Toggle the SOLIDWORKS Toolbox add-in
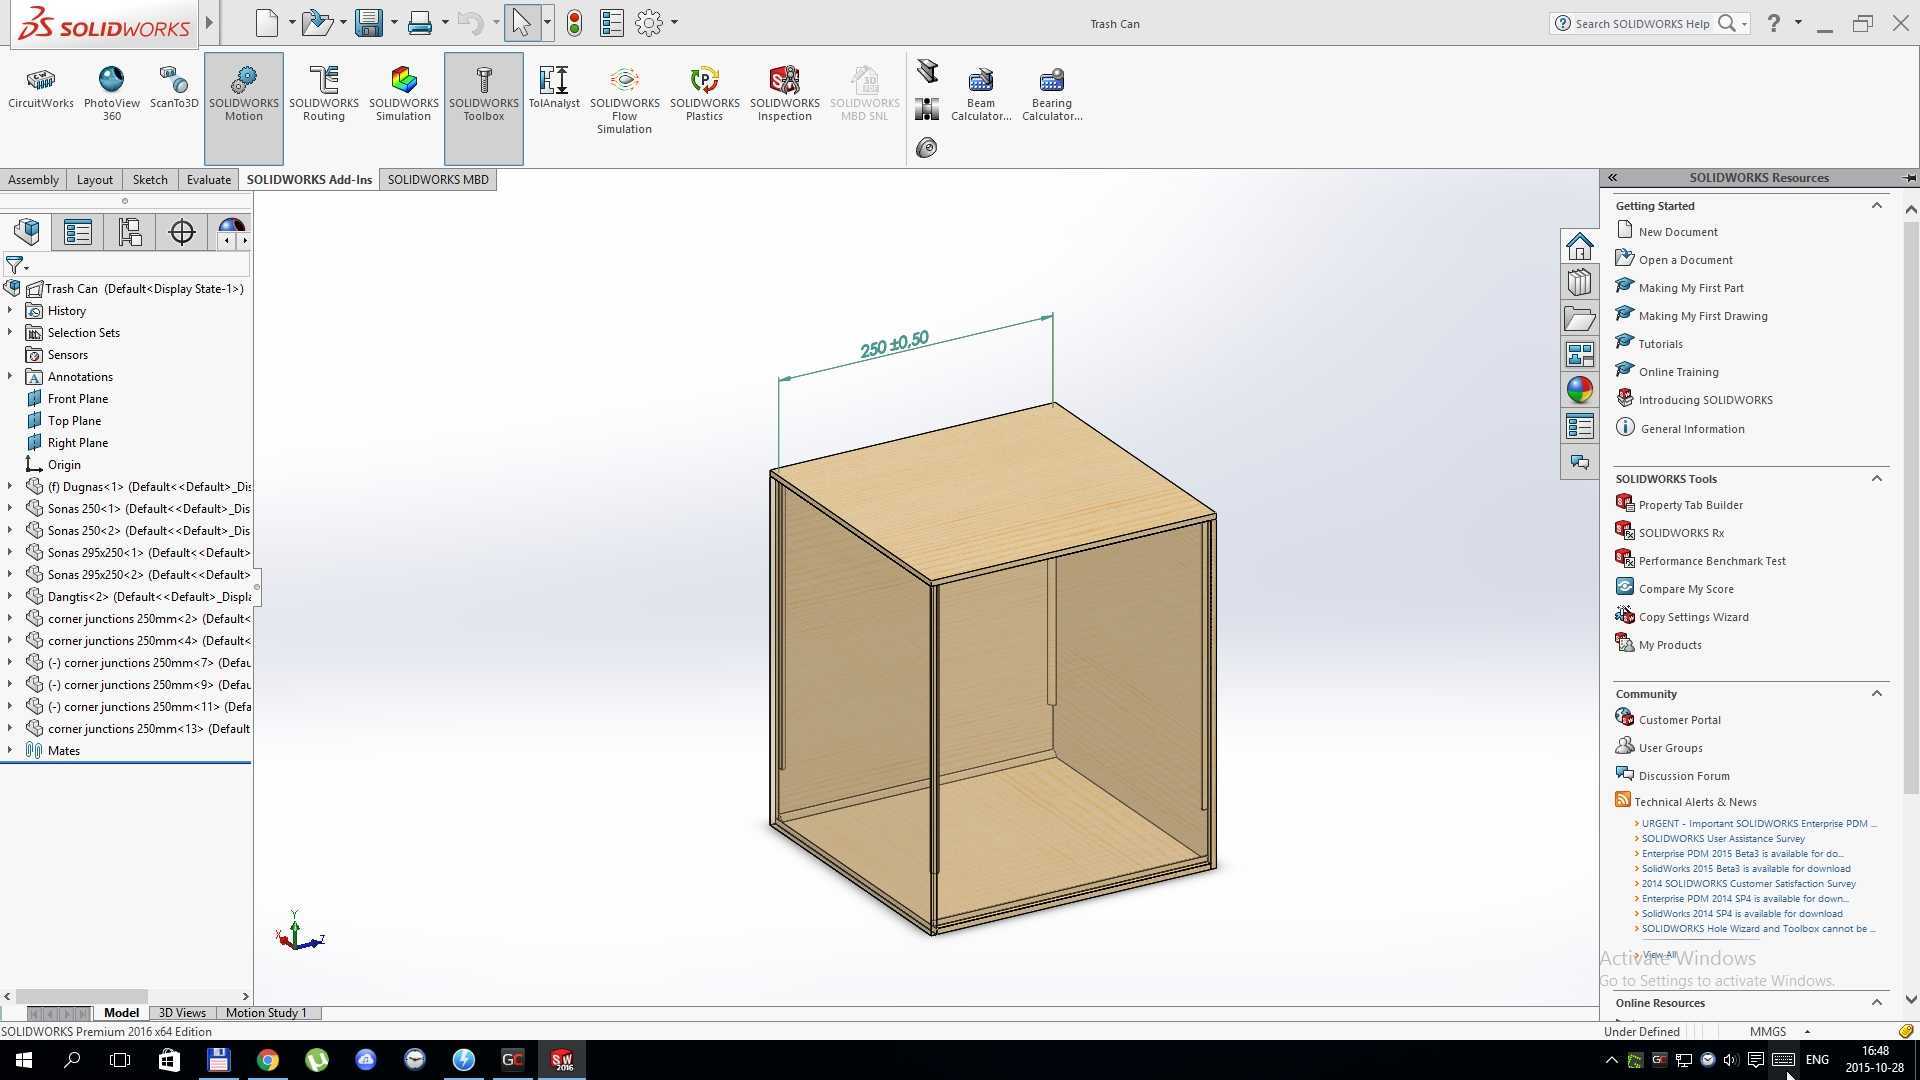 484,108
